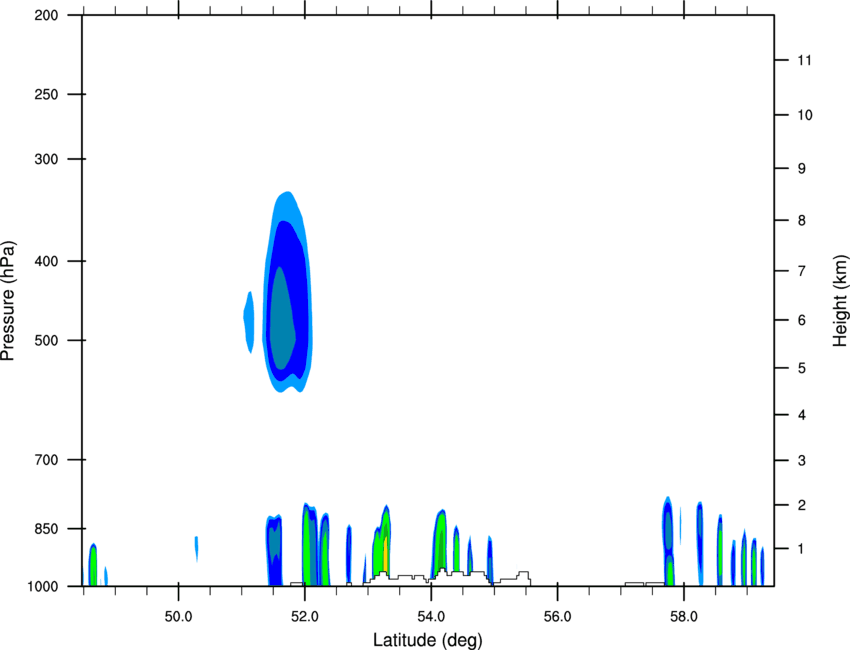Click the Latitude (deg) axis title
The height and width of the screenshot is (650, 850).
428,640
